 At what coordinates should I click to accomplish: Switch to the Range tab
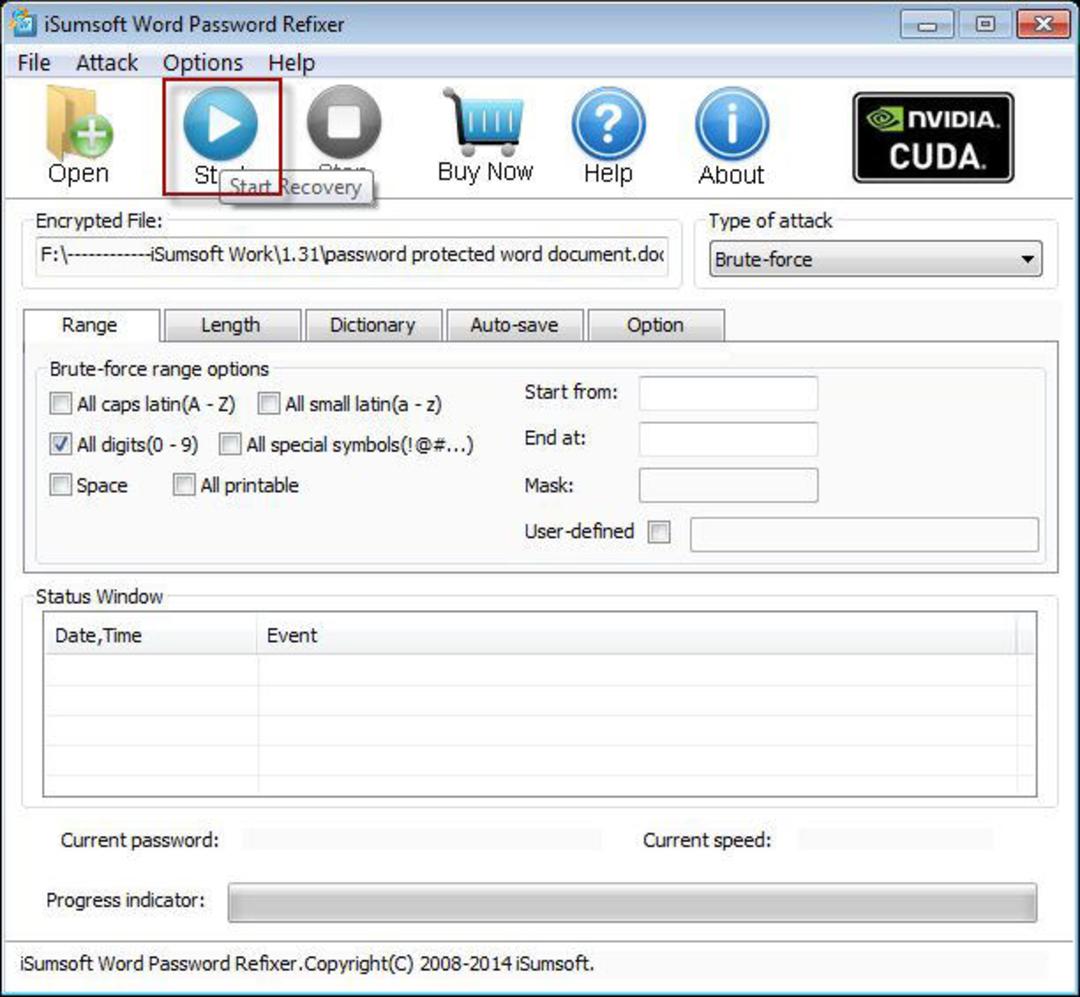pyautogui.click(x=91, y=325)
